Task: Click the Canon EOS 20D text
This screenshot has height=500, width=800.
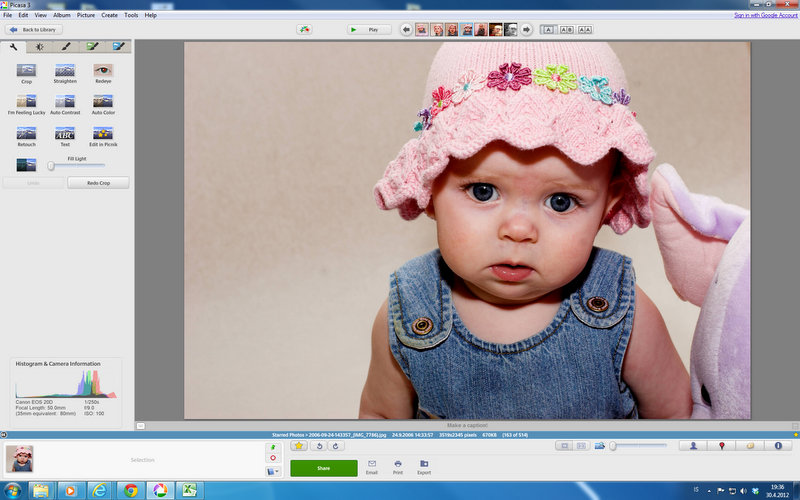Action: click(34, 402)
